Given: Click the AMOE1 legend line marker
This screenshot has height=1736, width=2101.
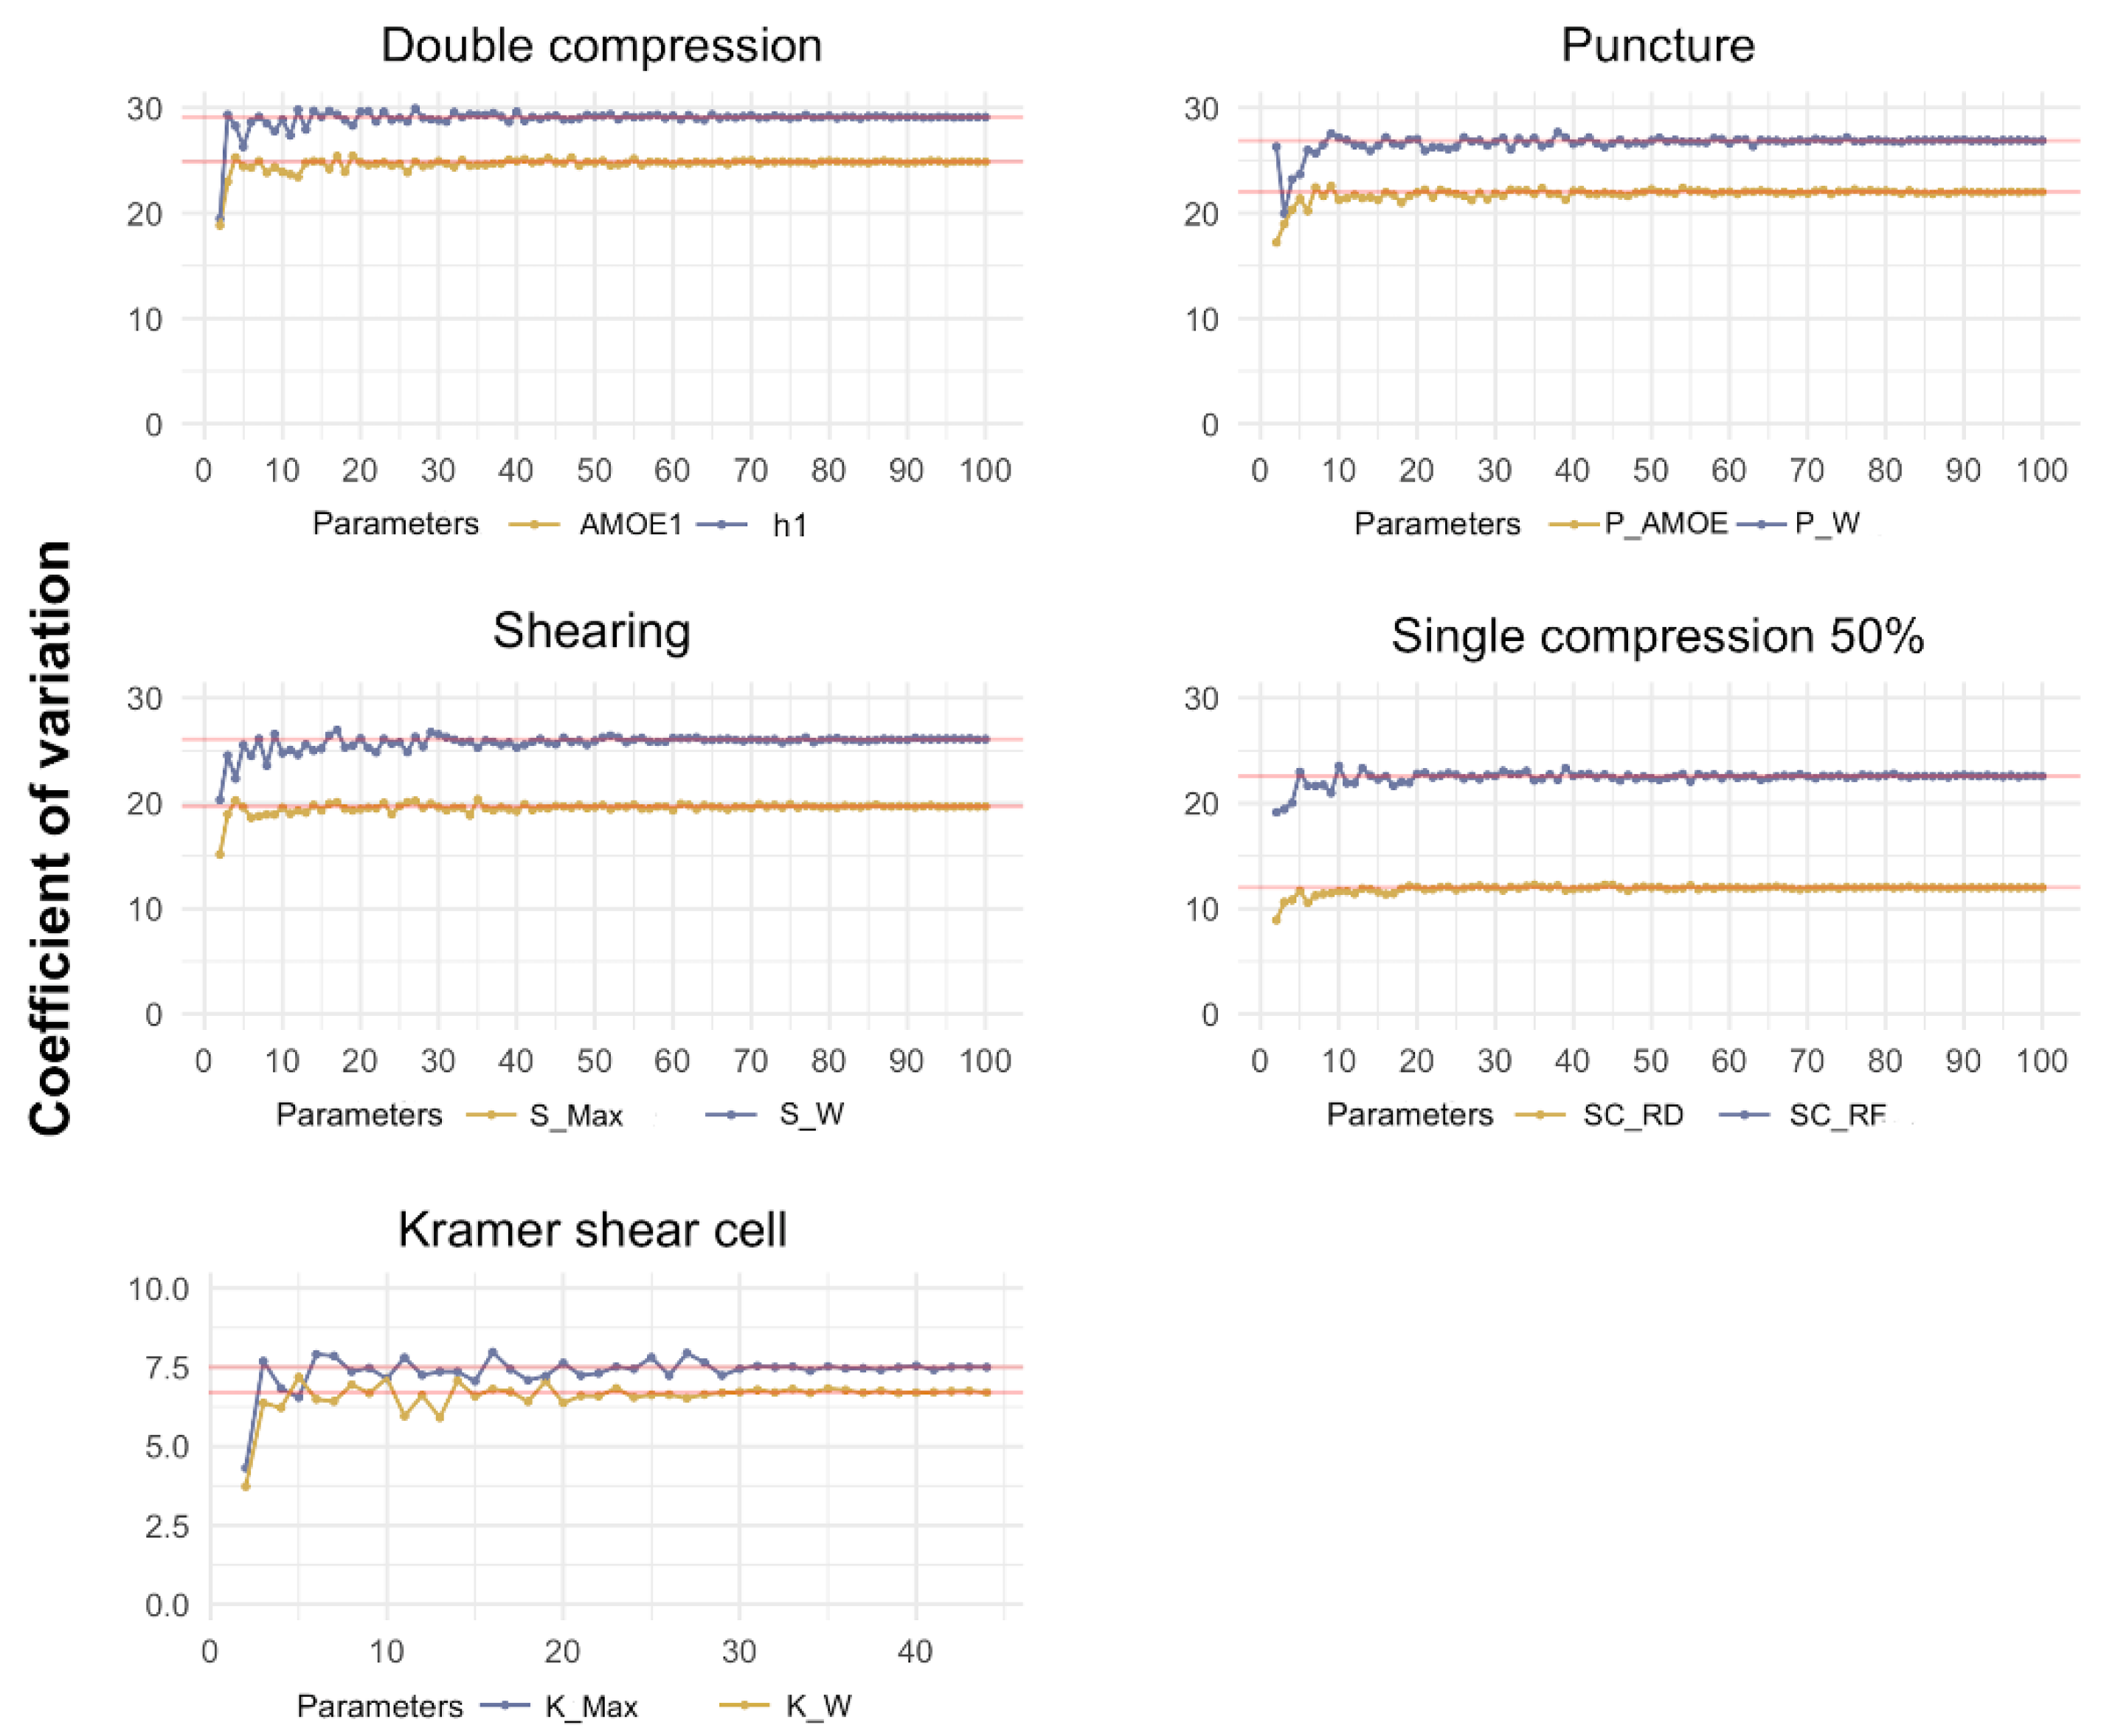Looking at the screenshot, I should pos(533,524).
